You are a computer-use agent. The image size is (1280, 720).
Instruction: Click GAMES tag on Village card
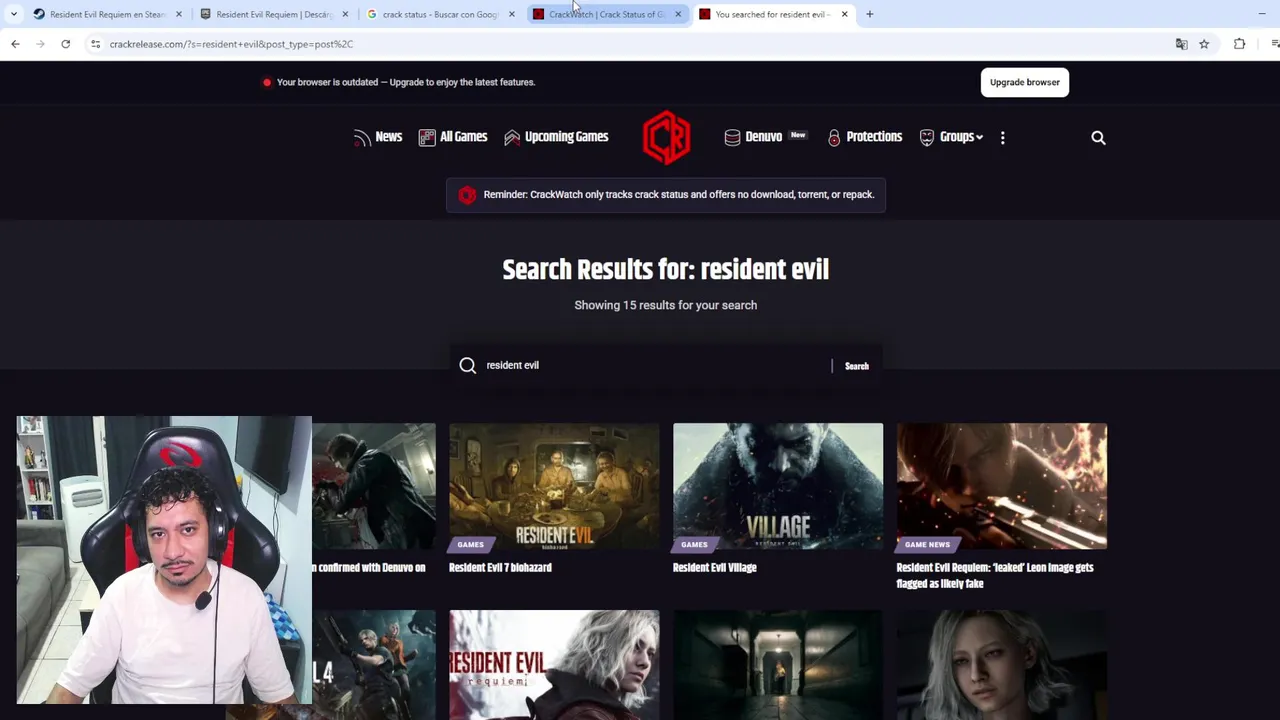pyautogui.click(x=694, y=545)
